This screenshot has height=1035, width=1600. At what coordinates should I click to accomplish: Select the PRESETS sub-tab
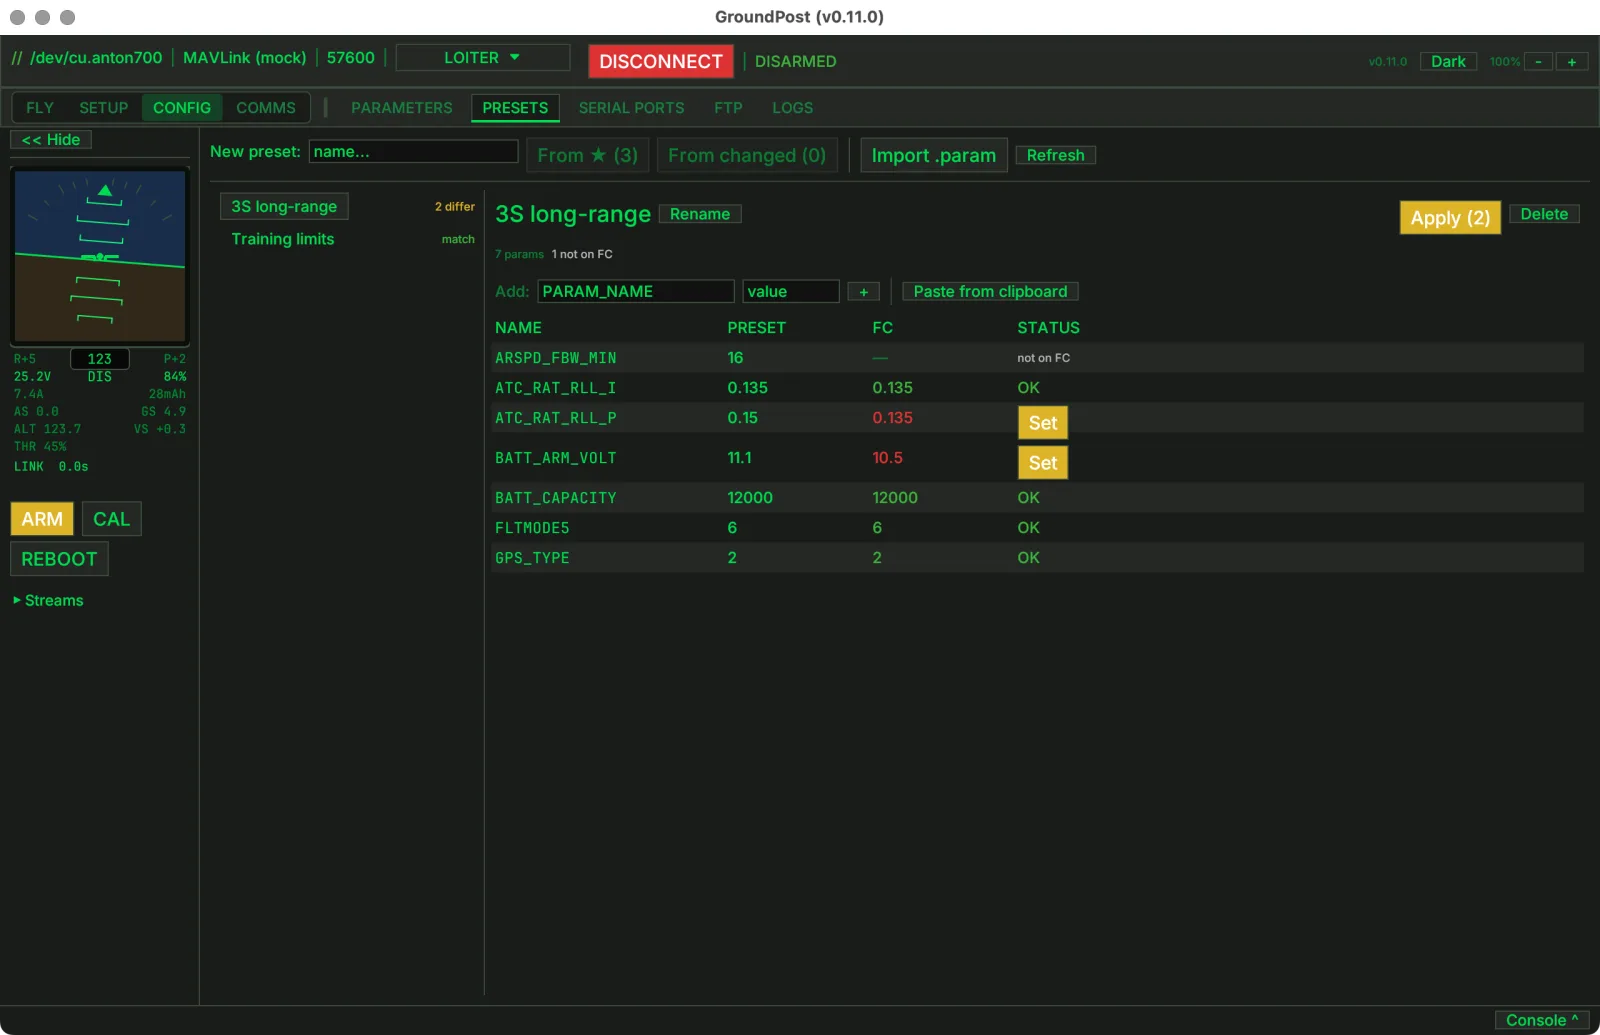[x=515, y=108]
